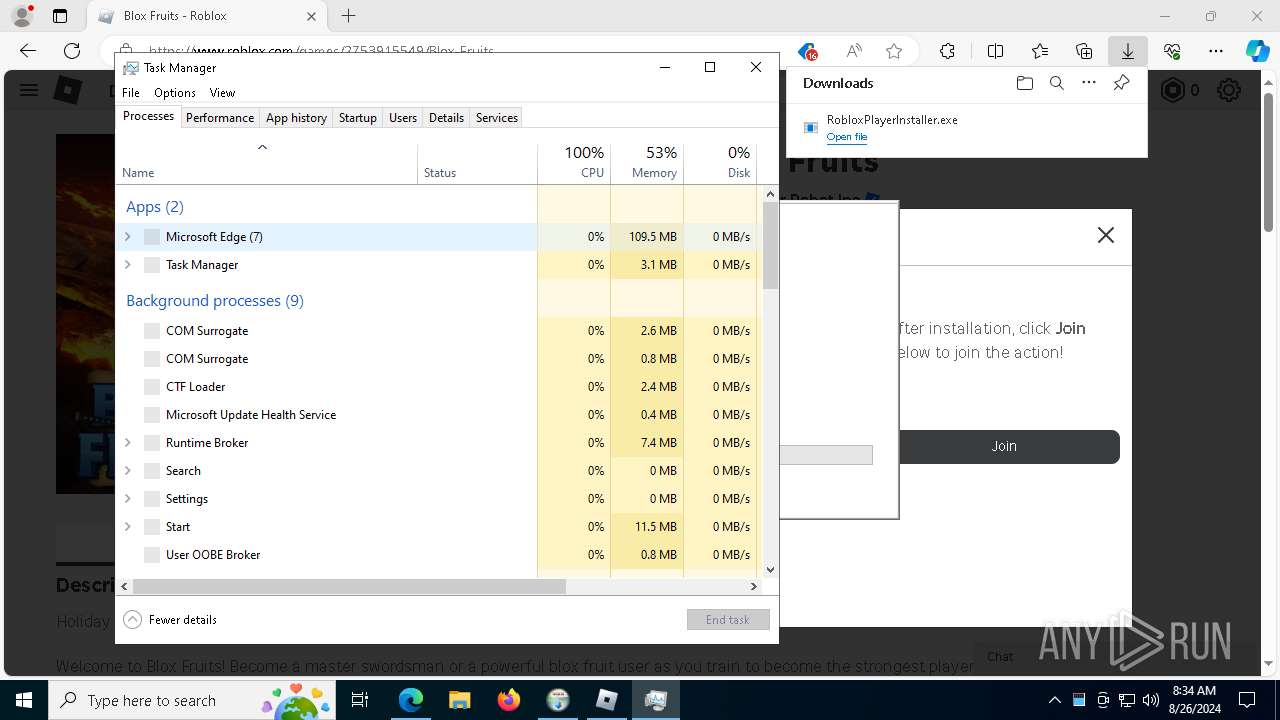
Task: Expand Runtime Broker process
Action: [x=127, y=443]
